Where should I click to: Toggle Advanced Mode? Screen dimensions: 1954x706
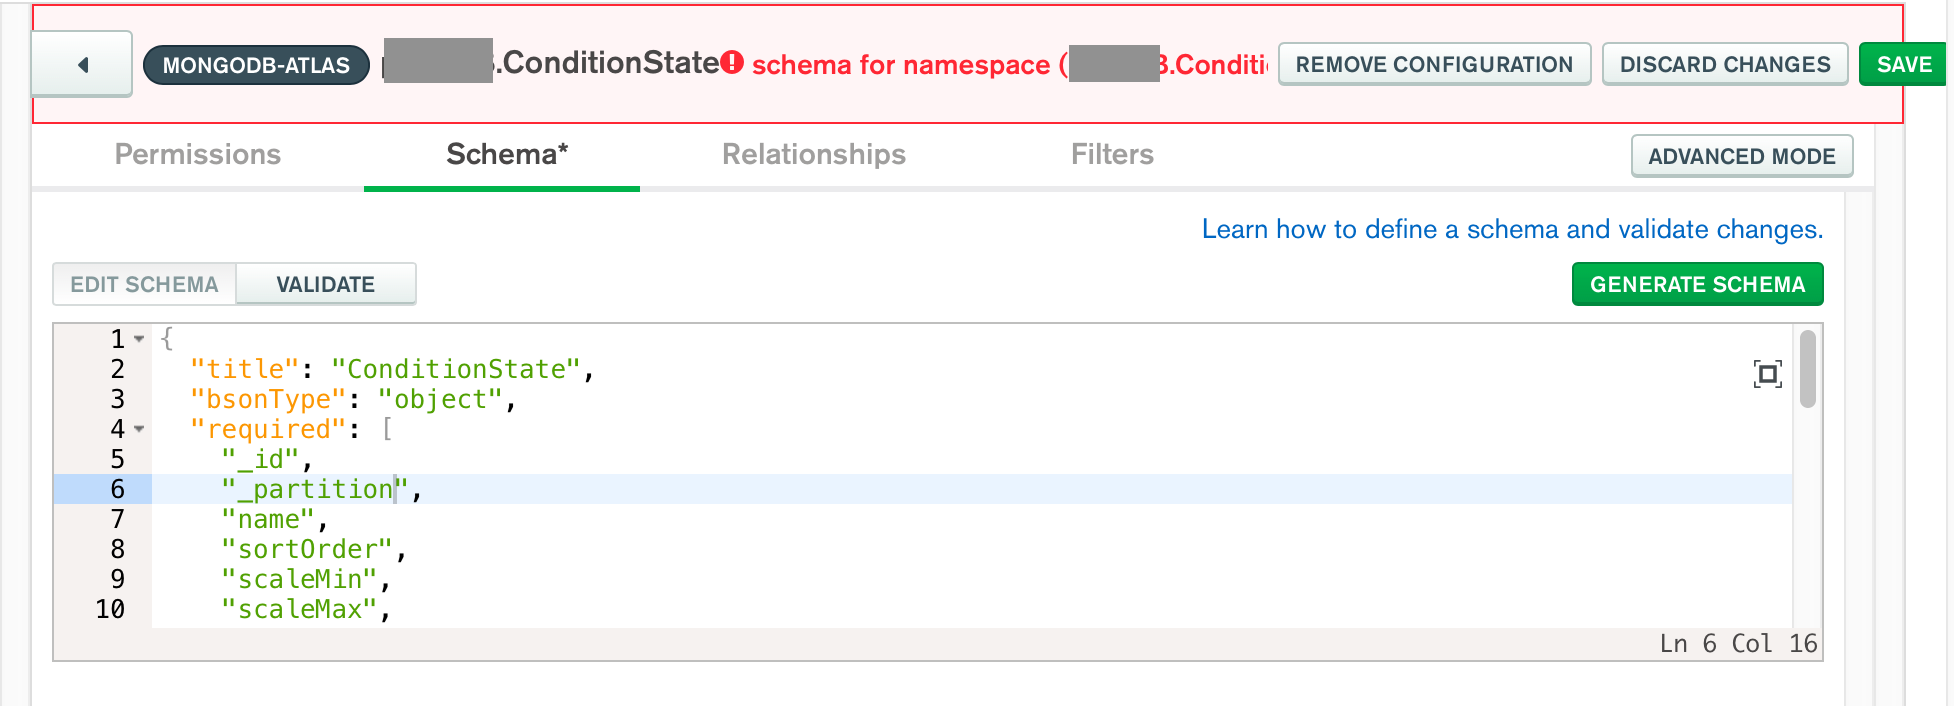[x=1741, y=156]
